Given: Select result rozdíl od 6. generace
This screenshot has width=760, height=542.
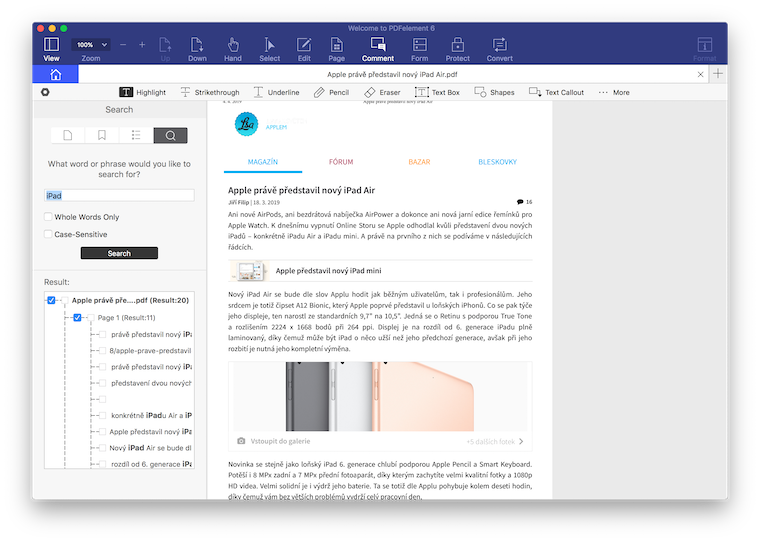Looking at the screenshot, I should 151,464.
